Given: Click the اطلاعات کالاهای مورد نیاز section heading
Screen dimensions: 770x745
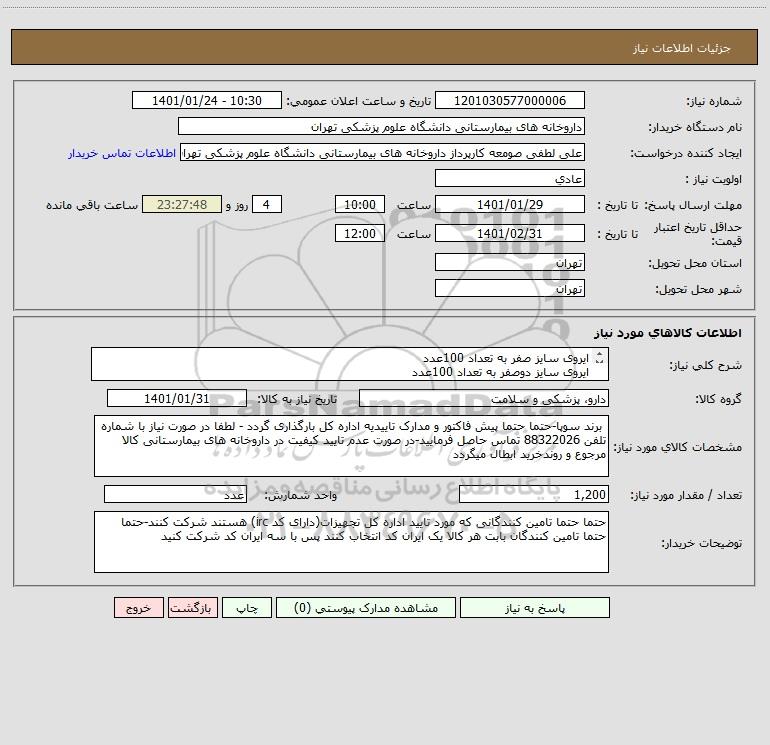Looking at the screenshot, I should [668, 333].
